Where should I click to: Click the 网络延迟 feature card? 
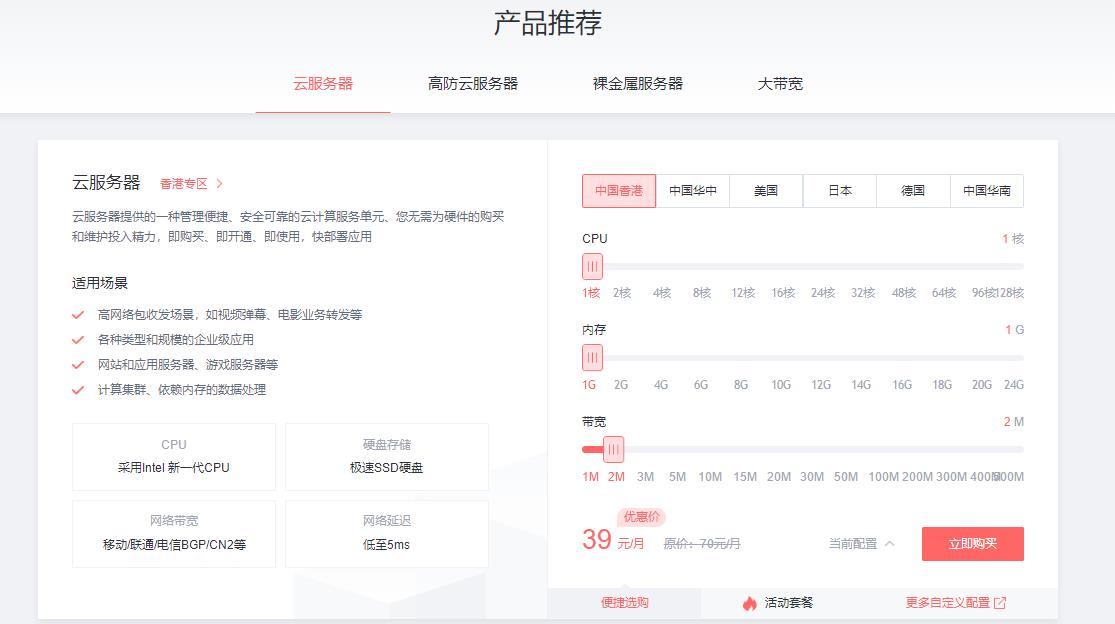click(387, 533)
